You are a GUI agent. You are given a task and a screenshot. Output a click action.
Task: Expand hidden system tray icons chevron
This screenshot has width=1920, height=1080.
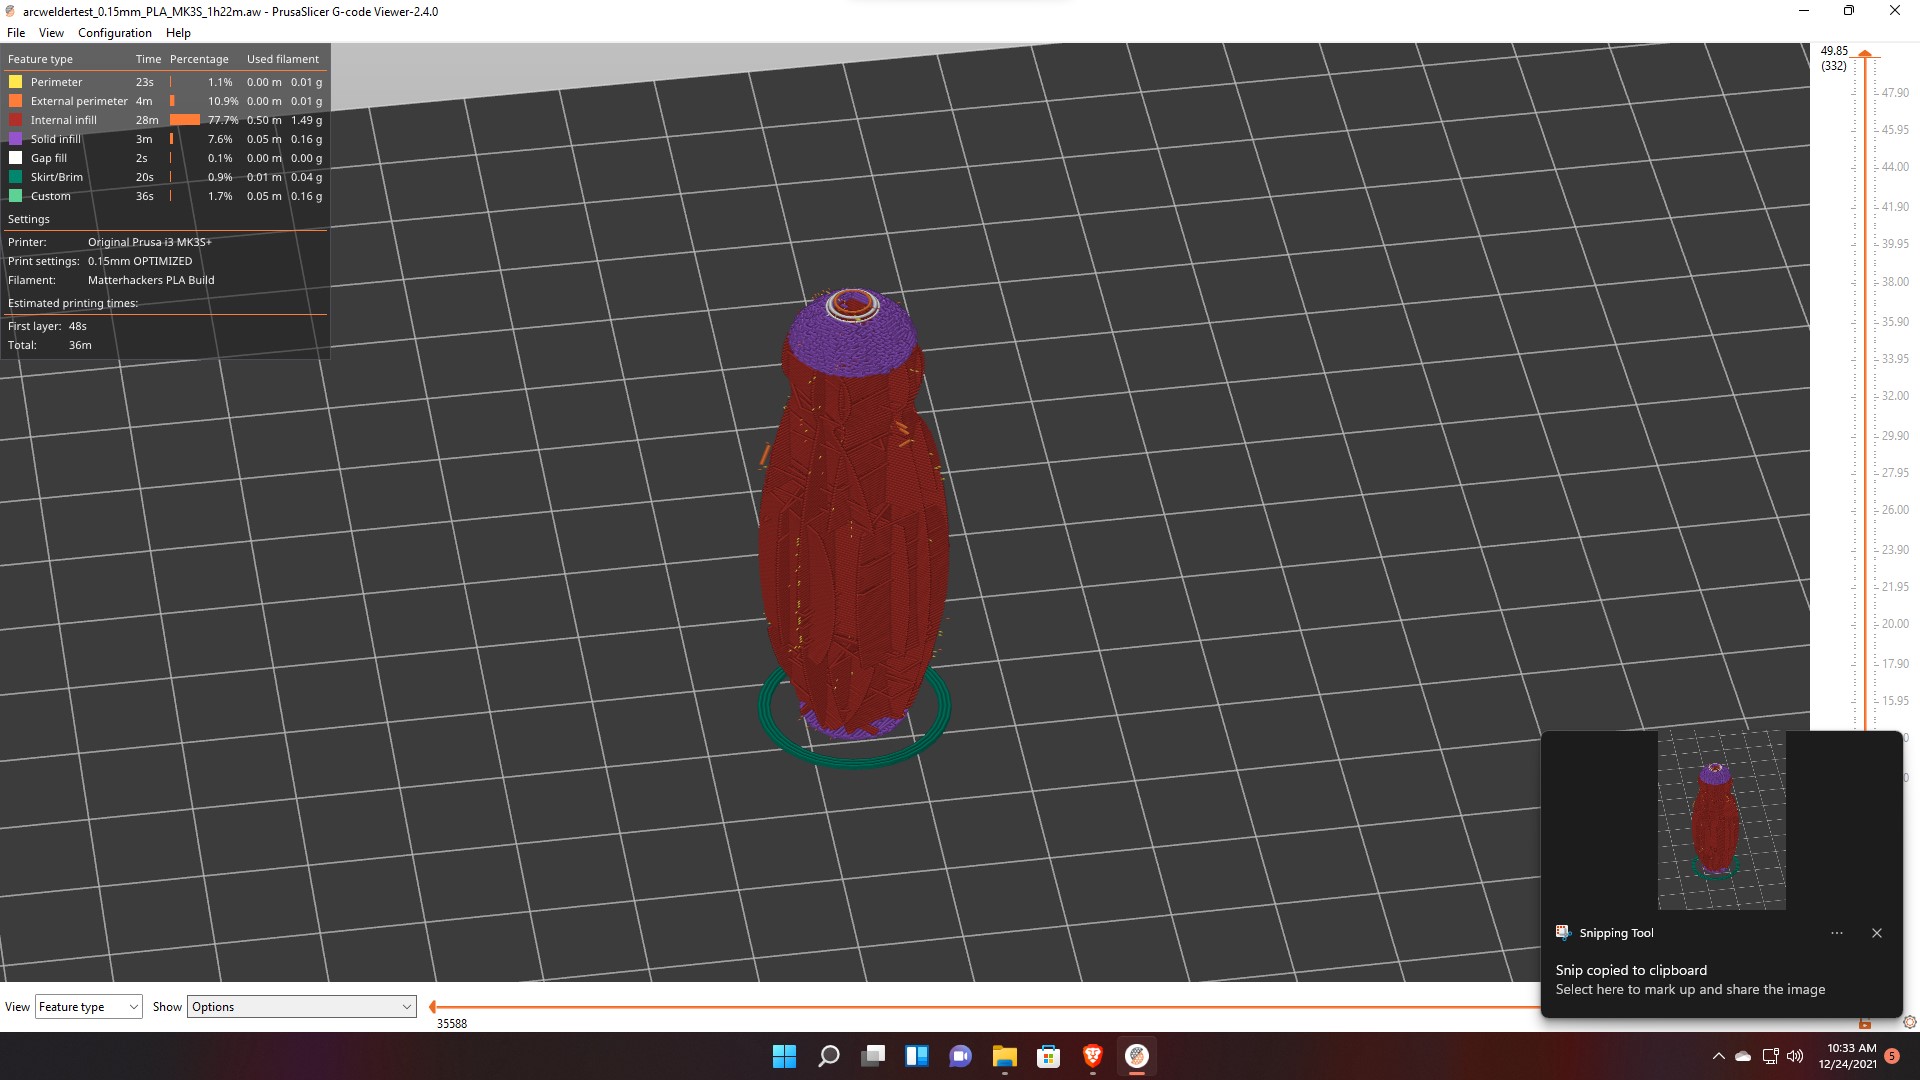click(1718, 1056)
